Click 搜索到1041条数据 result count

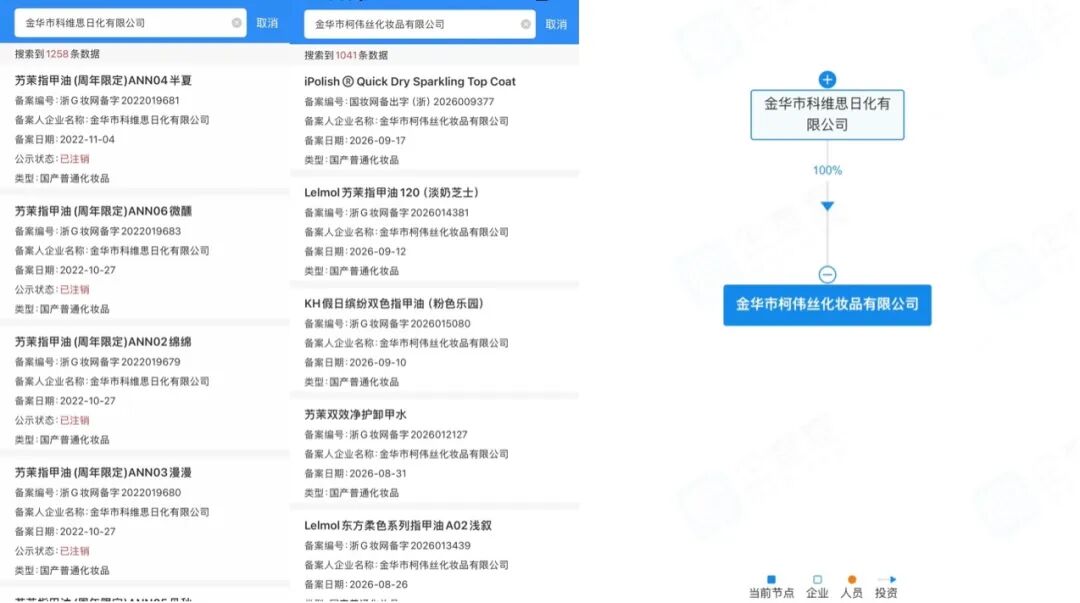346,55
